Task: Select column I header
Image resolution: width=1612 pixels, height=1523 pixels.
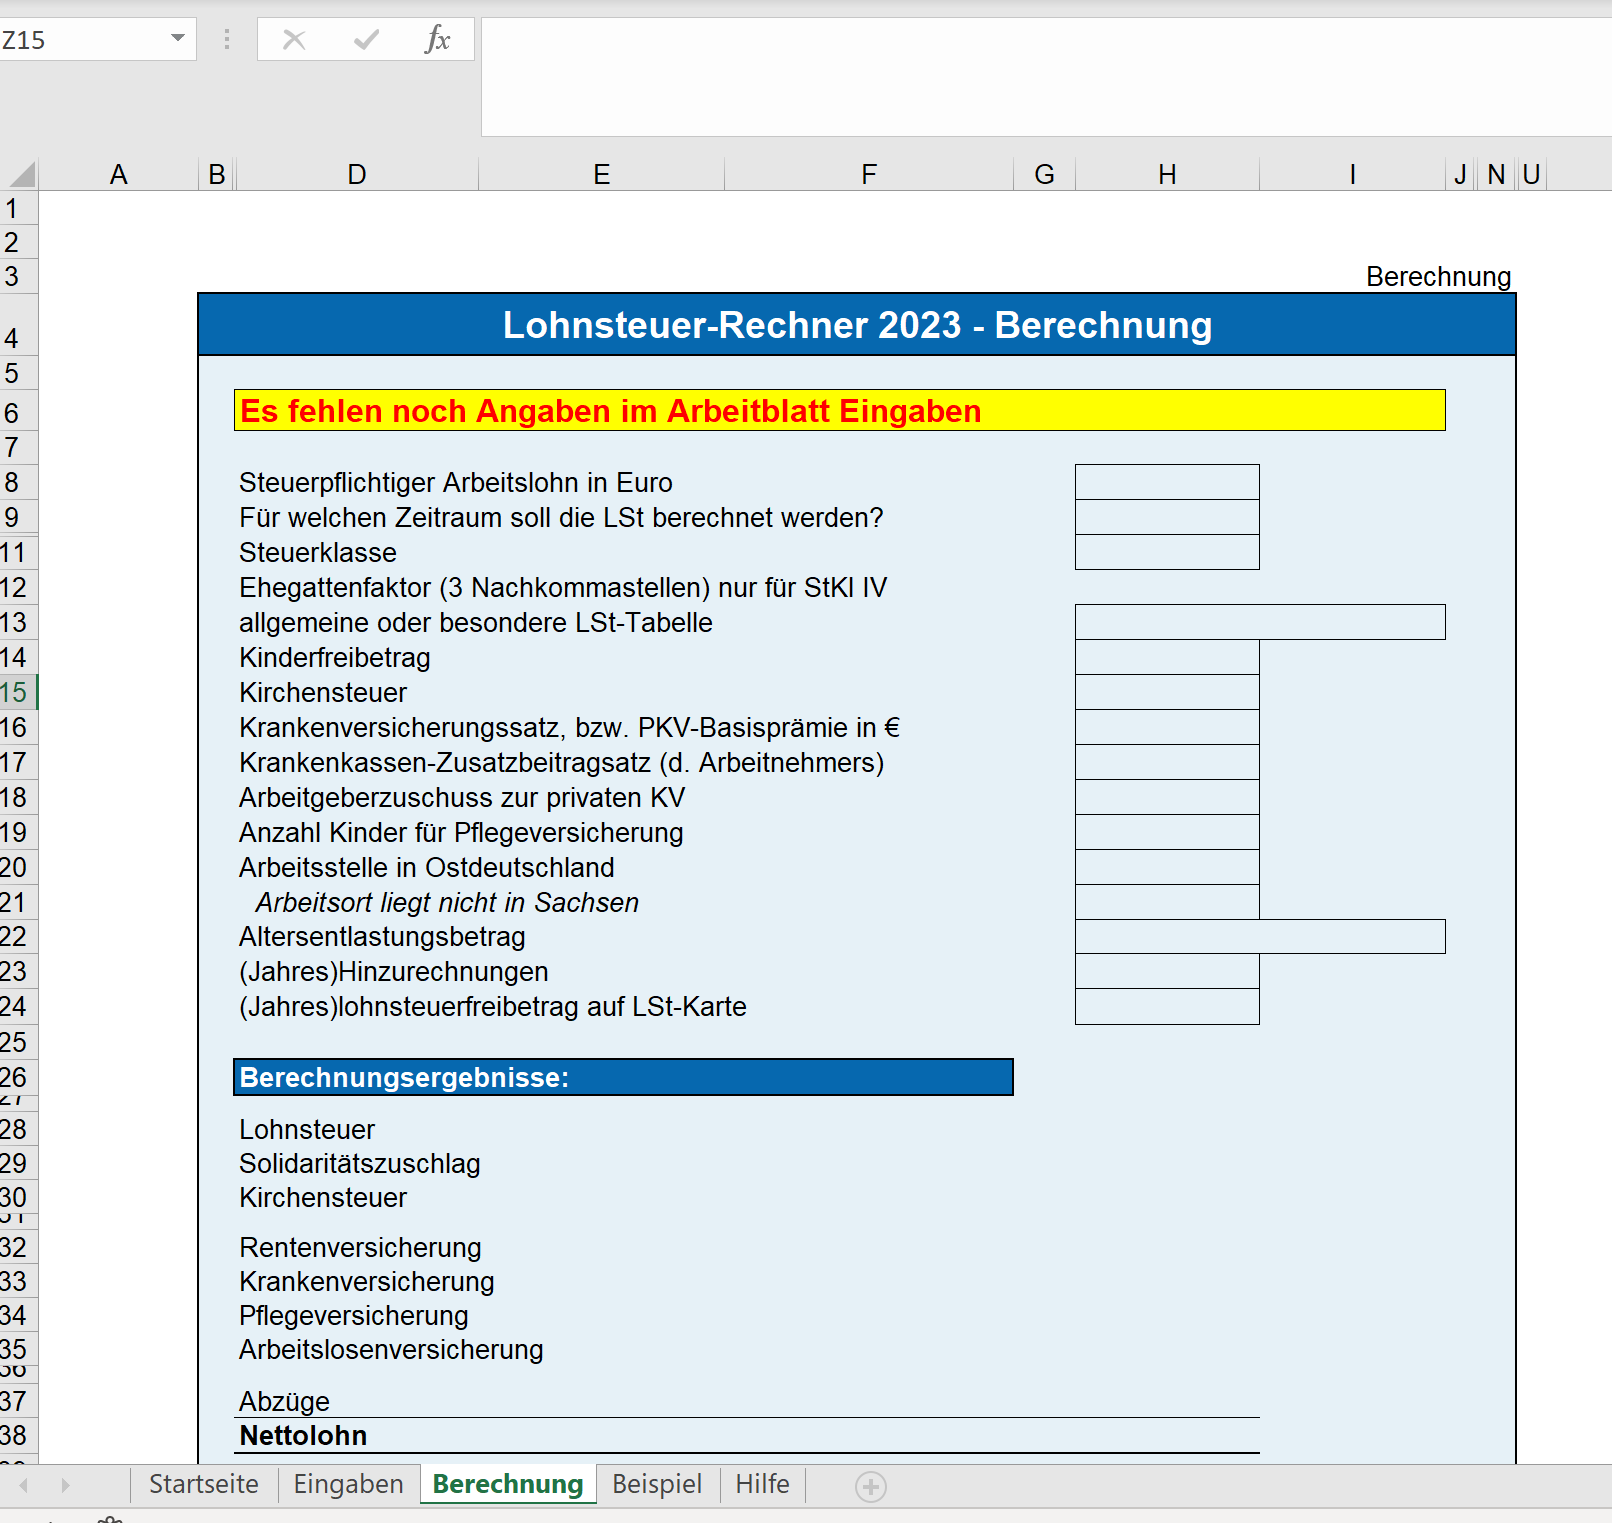Action: coord(1352,174)
